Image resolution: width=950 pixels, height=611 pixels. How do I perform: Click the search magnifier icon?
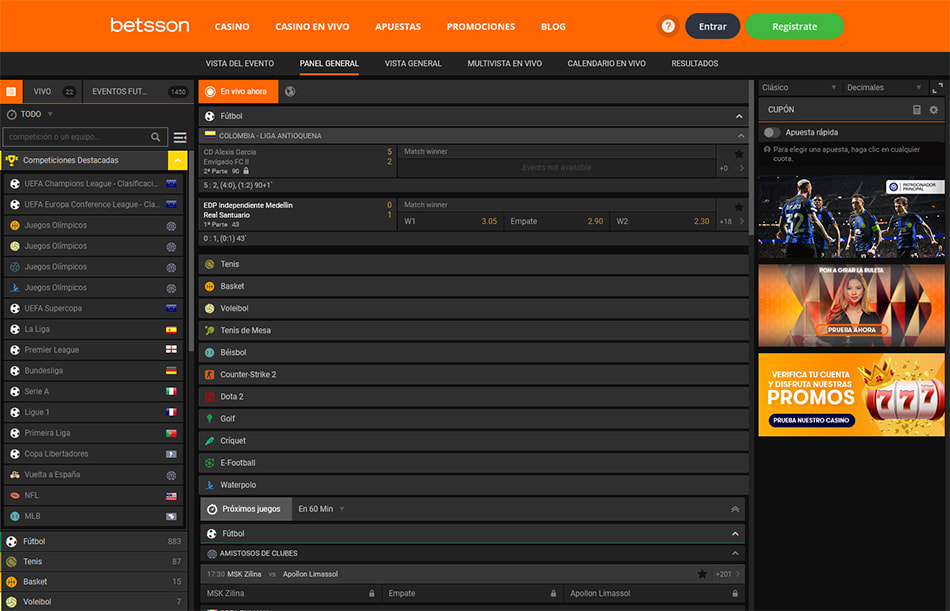(155, 137)
